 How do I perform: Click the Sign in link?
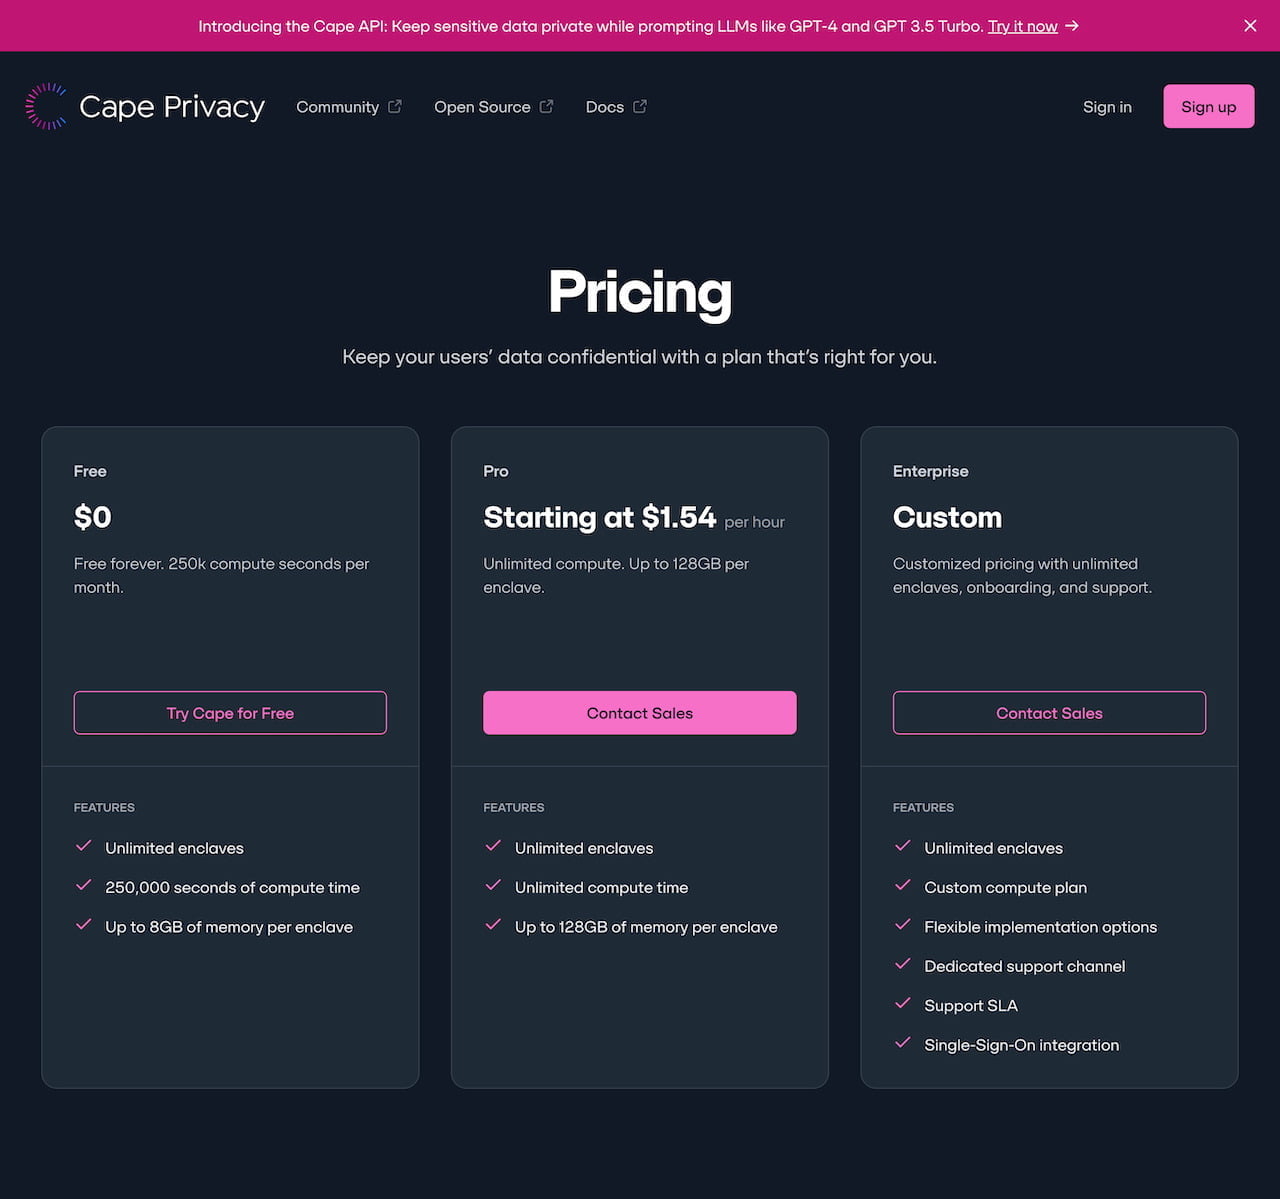(1107, 106)
